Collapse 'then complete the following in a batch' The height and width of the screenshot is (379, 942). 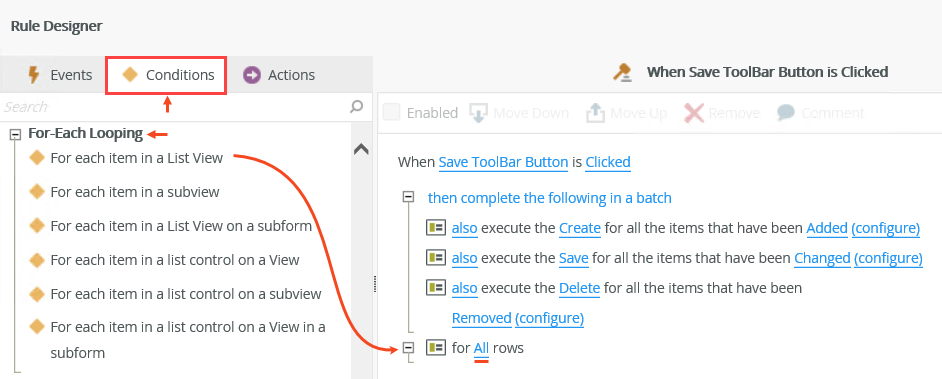coord(409,196)
